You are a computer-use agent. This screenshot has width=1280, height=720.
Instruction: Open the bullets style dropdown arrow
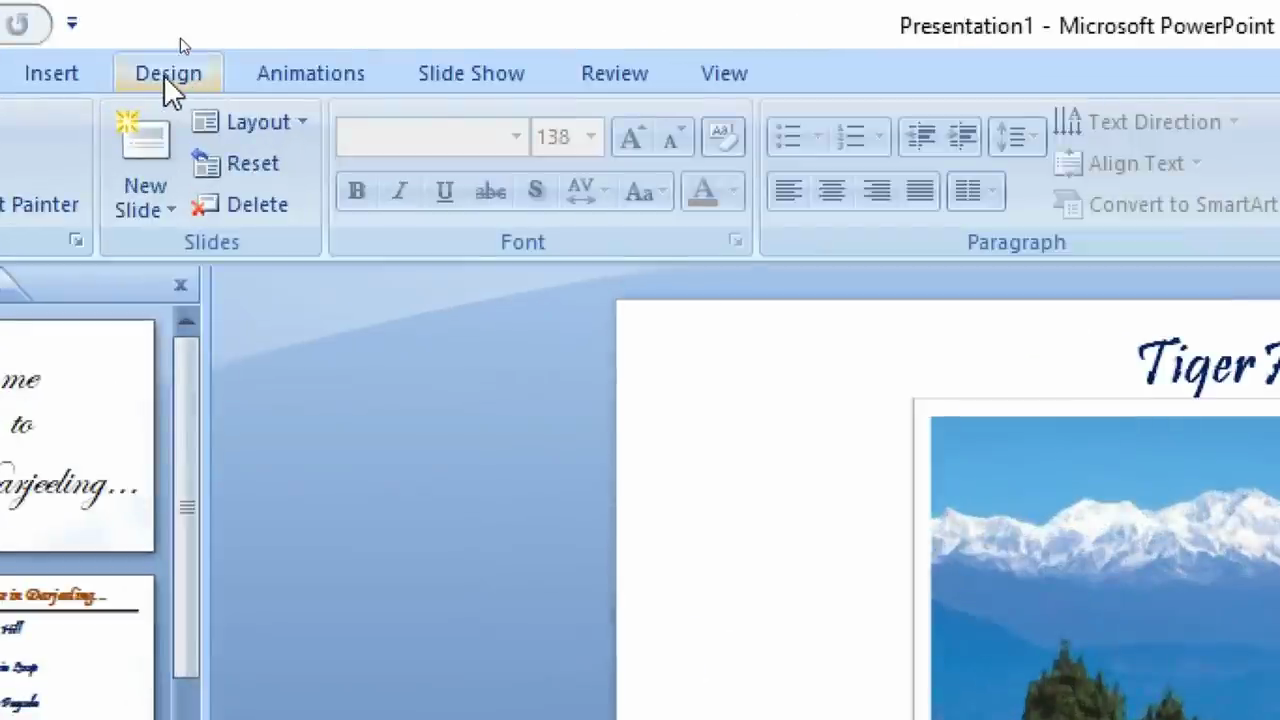click(x=818, y=137)
